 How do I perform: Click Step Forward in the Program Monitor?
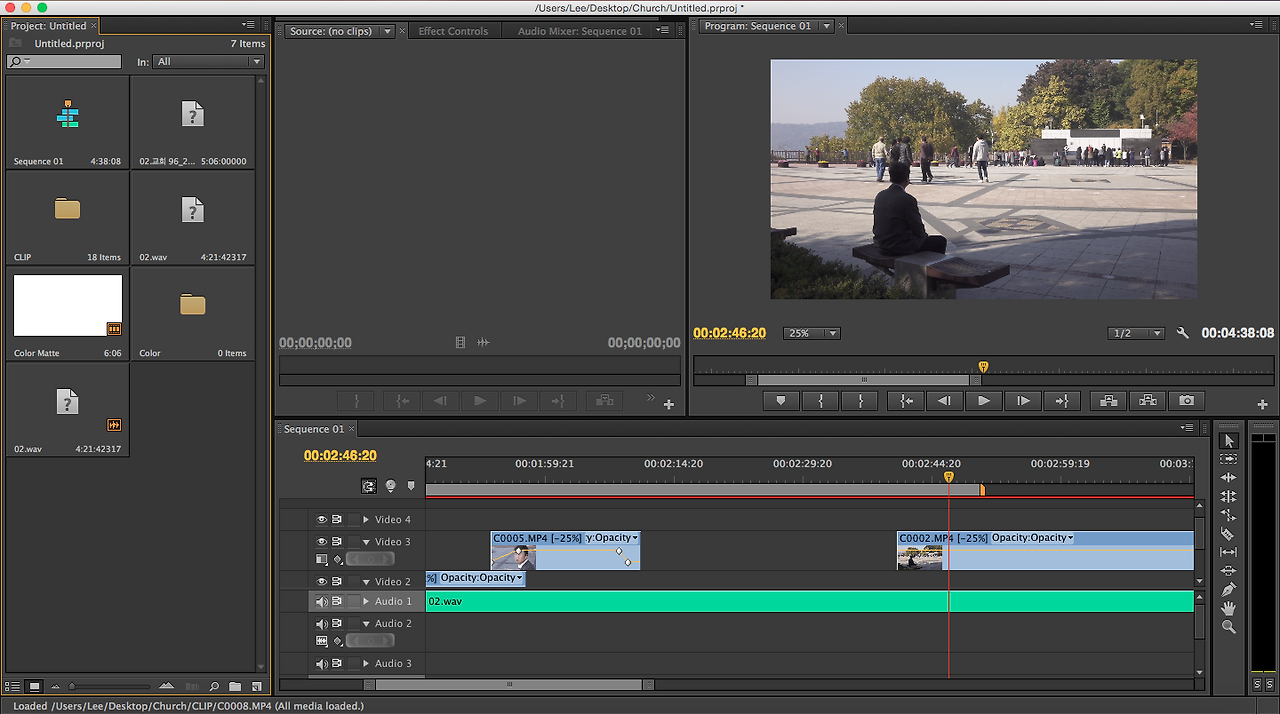pyautogui.click(x=1023, y=401)
